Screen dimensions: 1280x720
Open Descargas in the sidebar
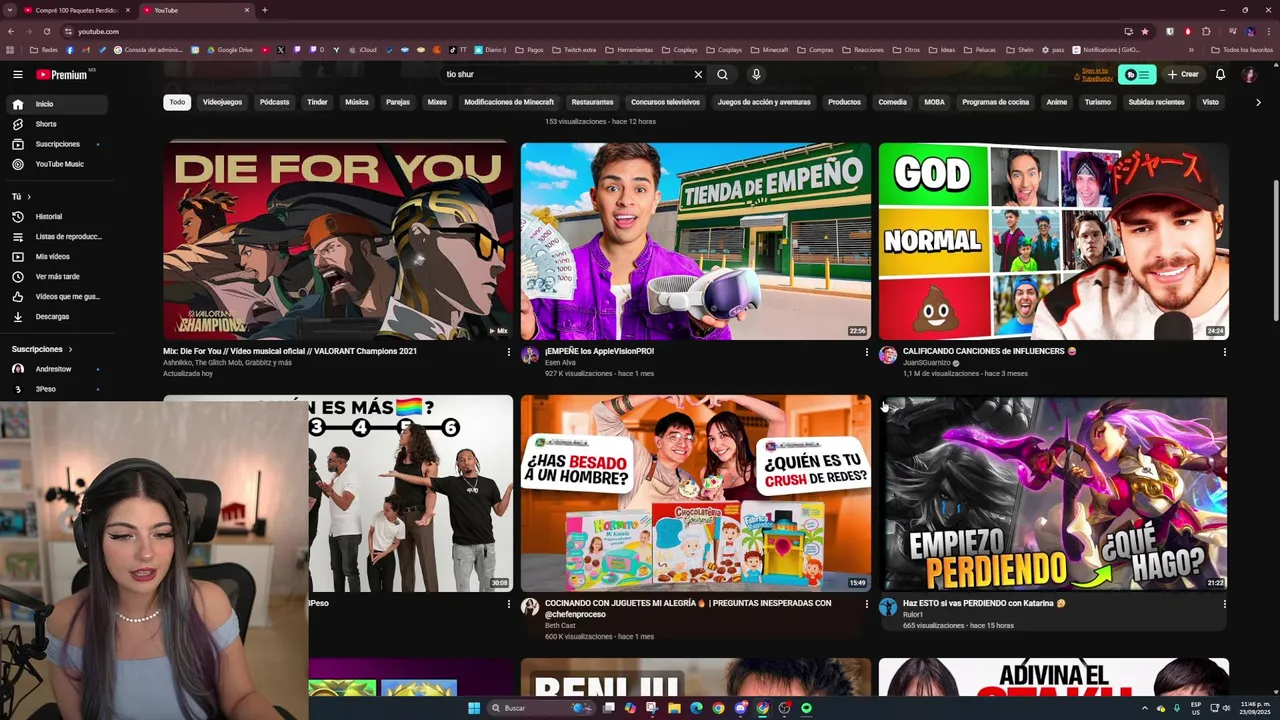[57, 316]
